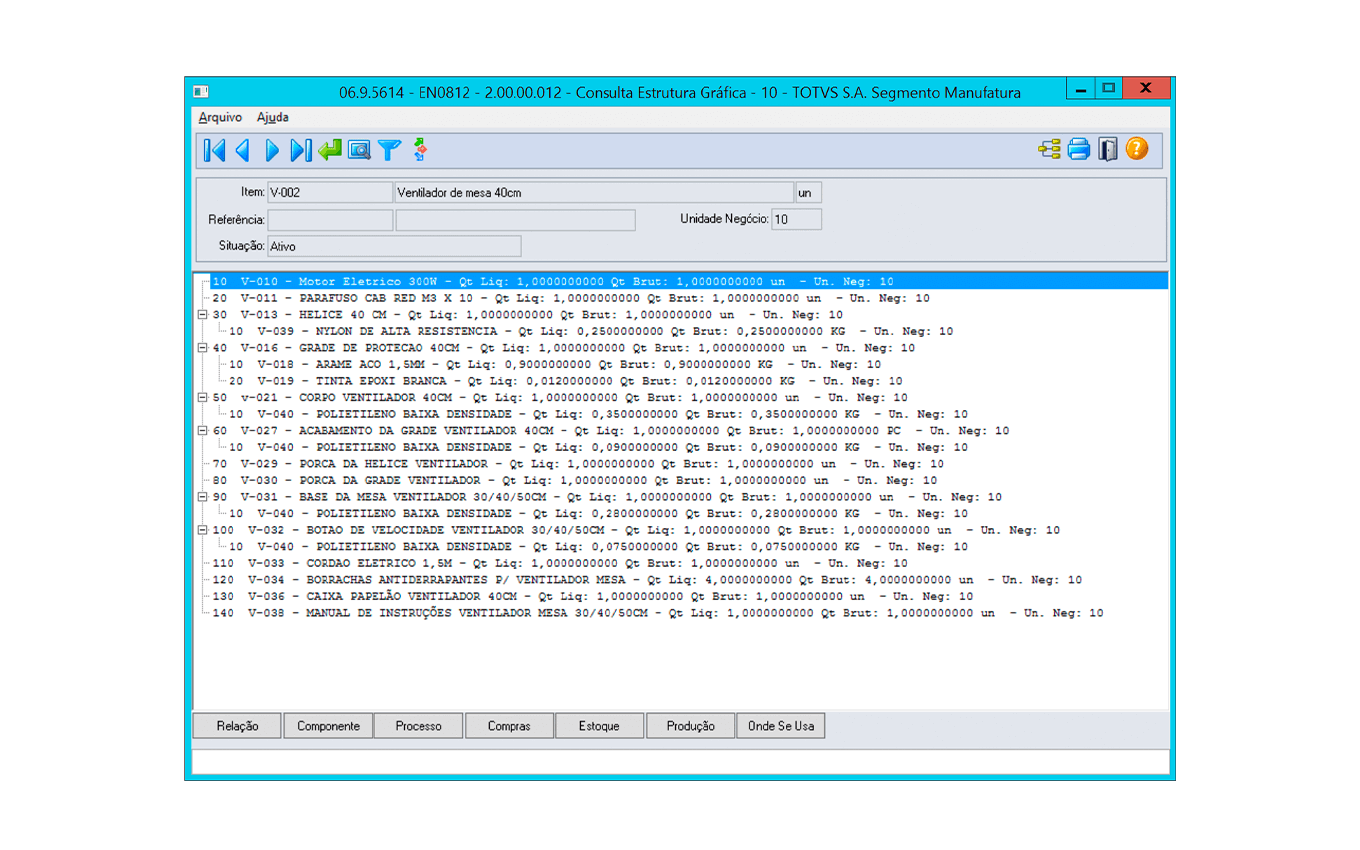
Task: Go to the first record using the toolbar
Action: tap(214, 150)
